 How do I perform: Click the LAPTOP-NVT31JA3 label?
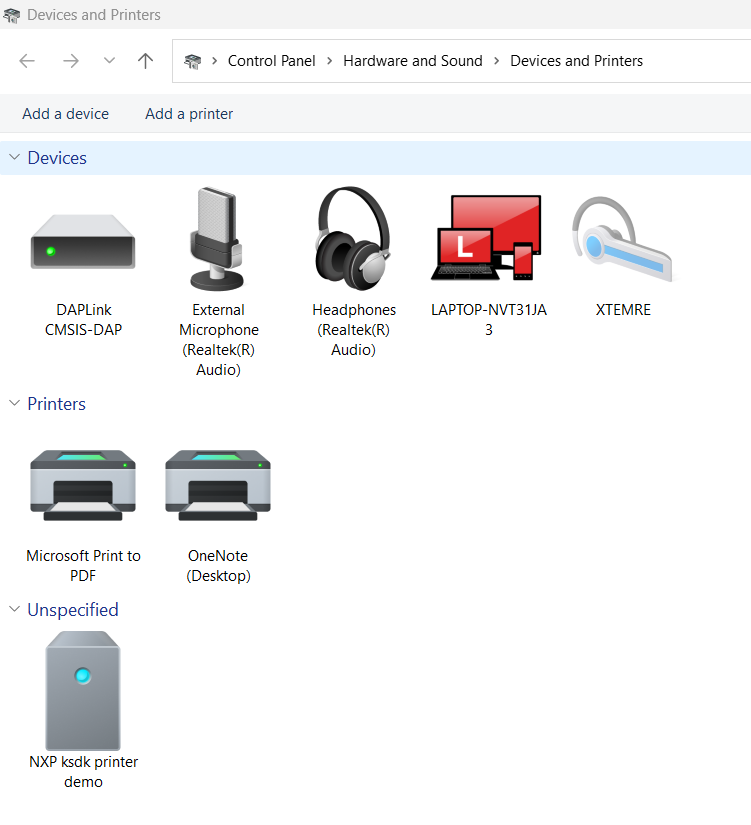coord(488,320)
